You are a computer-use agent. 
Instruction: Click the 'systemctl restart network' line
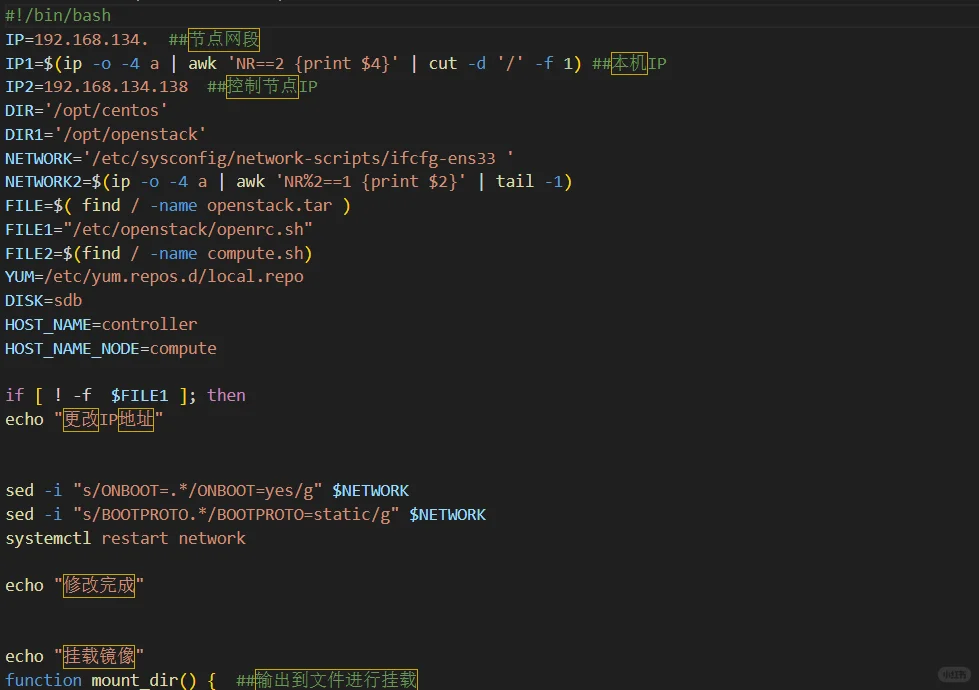tap(125, 538)
